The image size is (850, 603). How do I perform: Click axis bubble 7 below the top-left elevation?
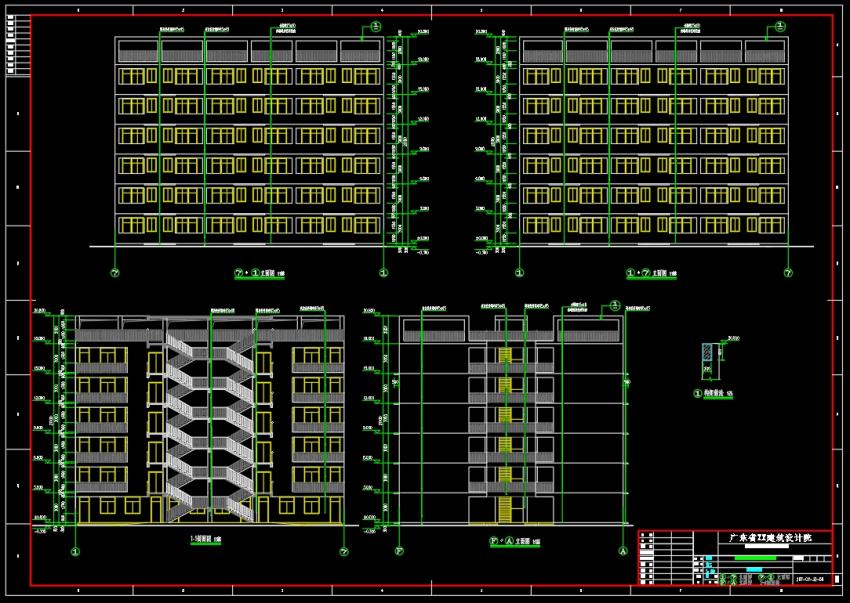click(115, 272)
